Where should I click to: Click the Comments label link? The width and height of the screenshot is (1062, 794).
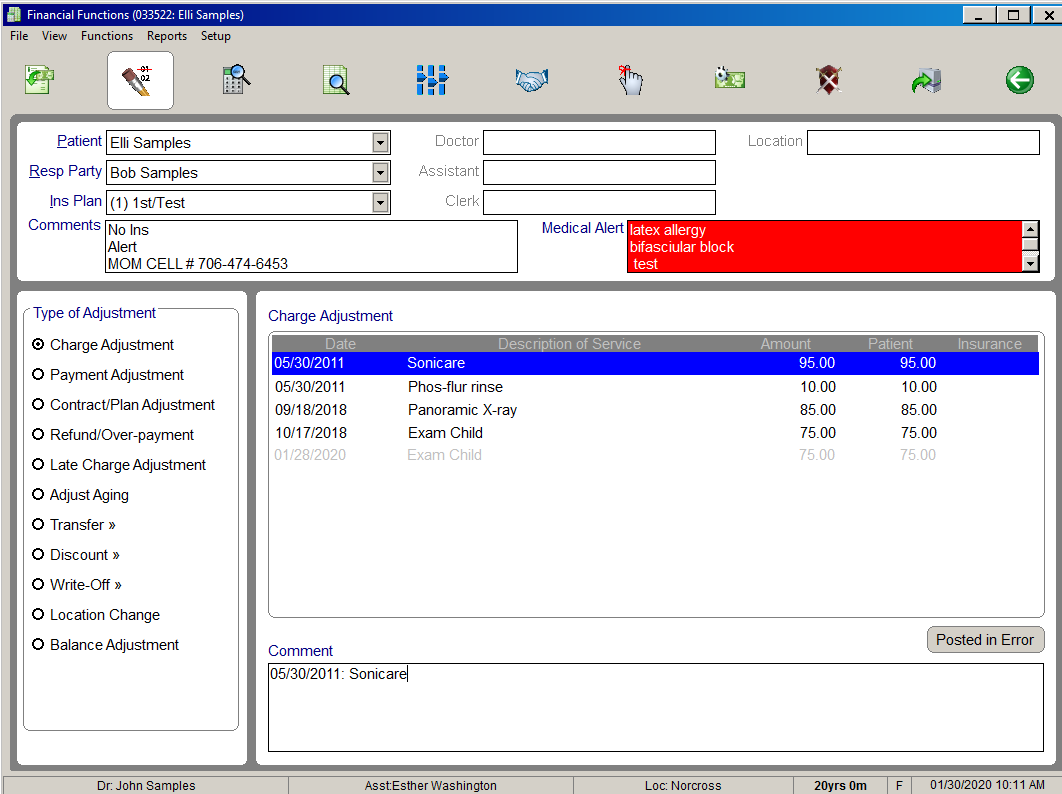click(x=64, y=225)
